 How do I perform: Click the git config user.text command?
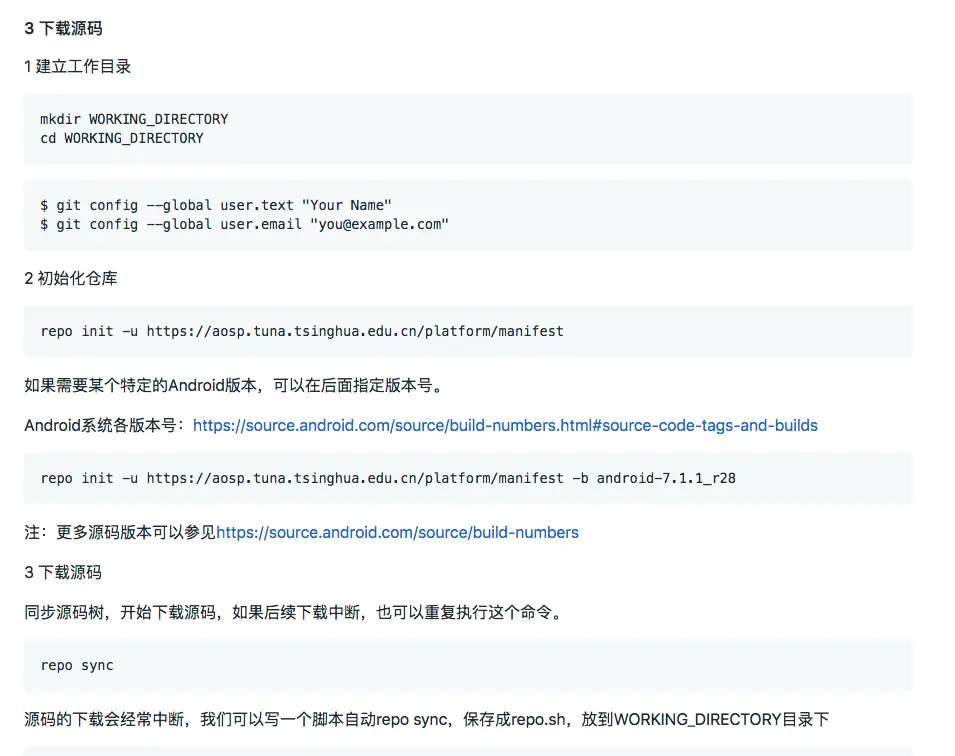[216, 204]
